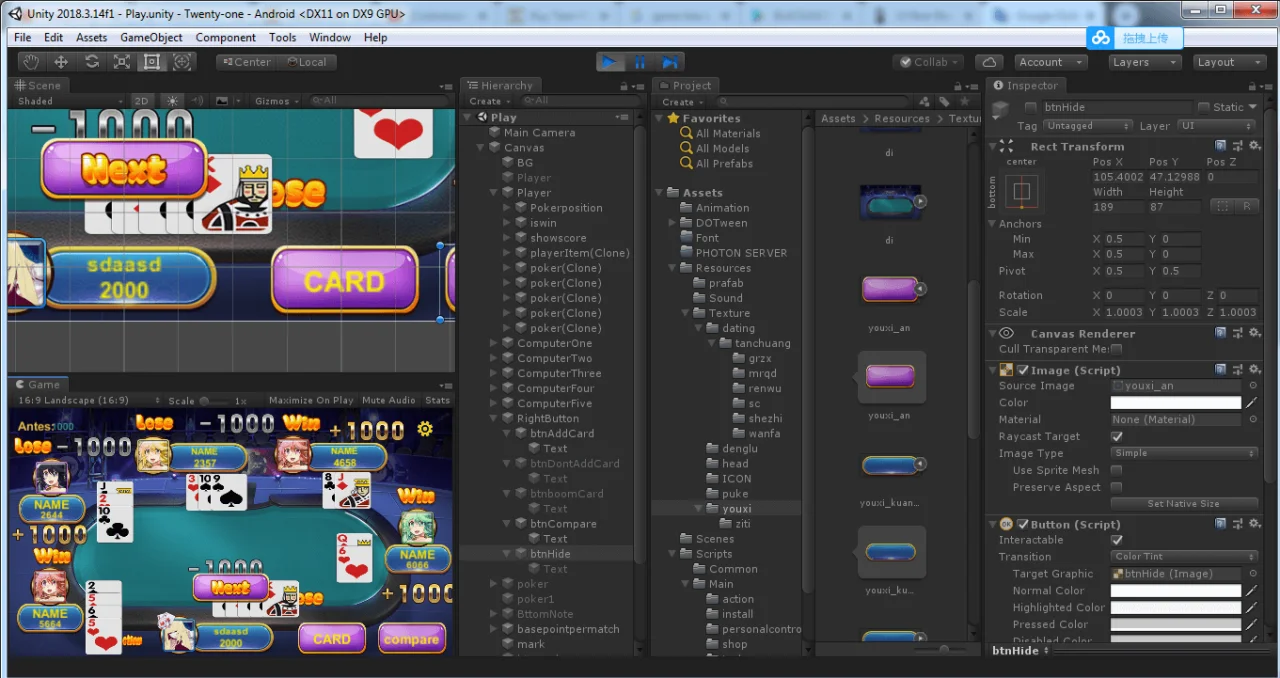Enable the Use Sprite Mesh checkbox

click(x=1116, y=470)
